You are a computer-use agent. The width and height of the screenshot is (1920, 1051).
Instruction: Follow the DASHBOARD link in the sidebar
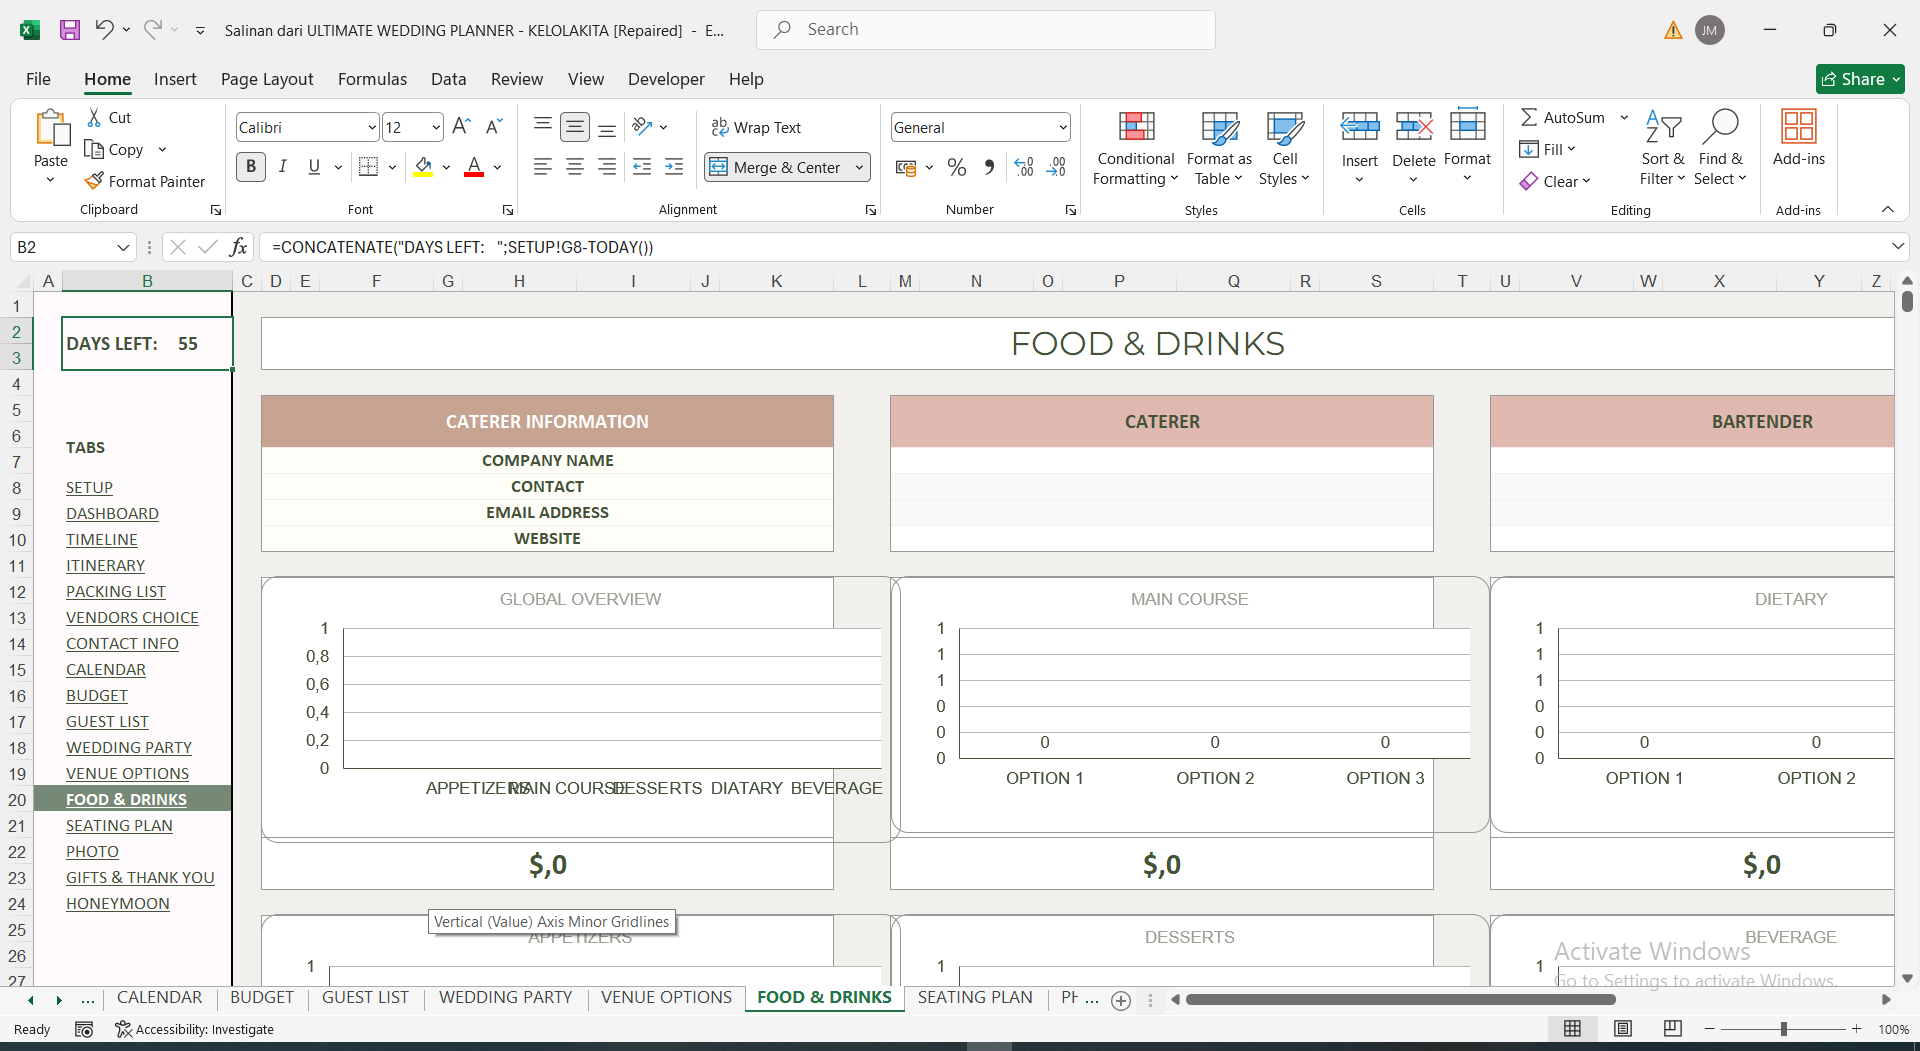pyautogui.click(x=112, y=514)
